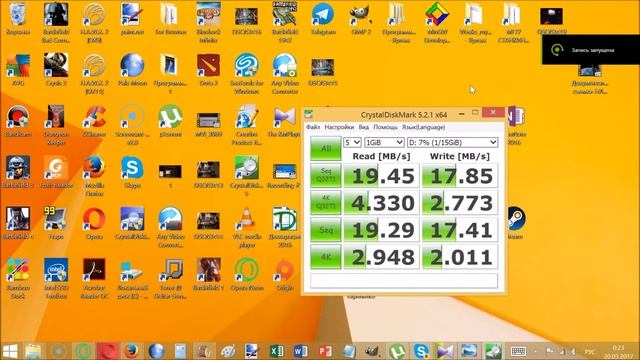640x360 pixels.
Task: Select the µTorrent desktop shortcut
Action: [170, 121]
